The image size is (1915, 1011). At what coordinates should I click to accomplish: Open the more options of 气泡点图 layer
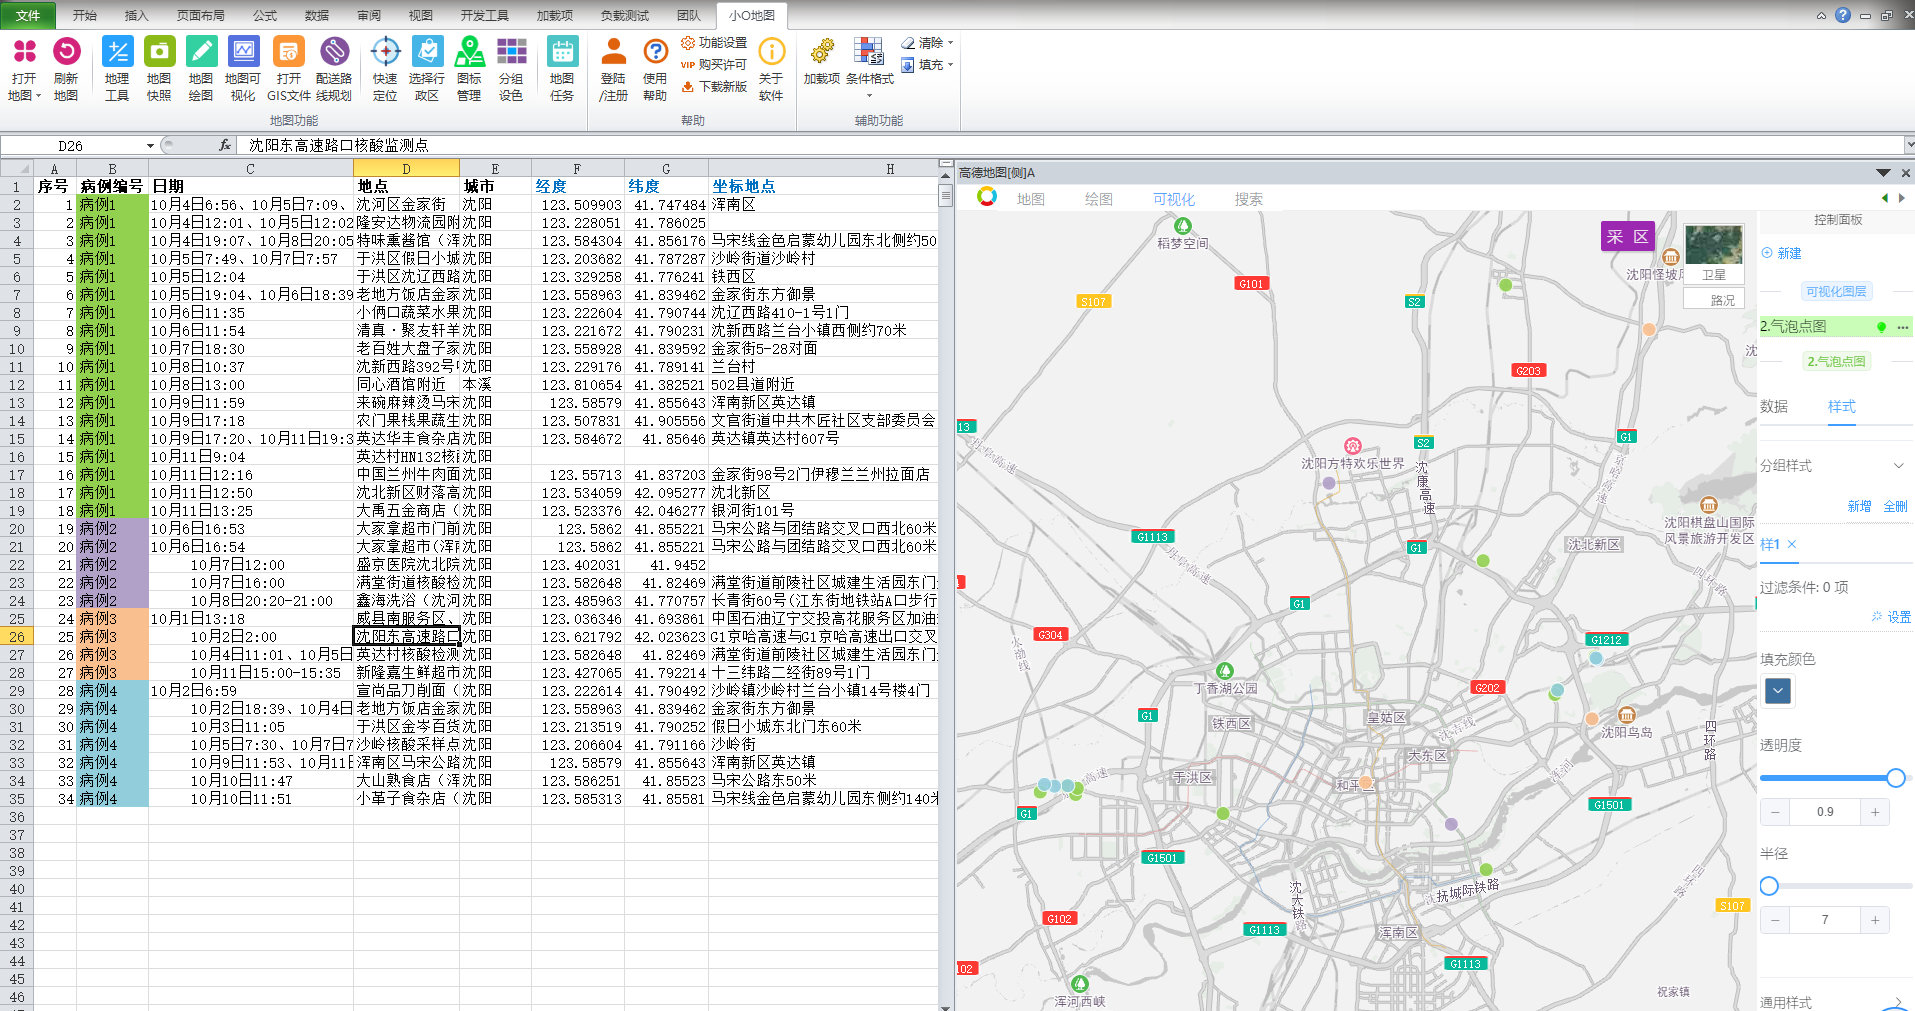(1903, 327)
